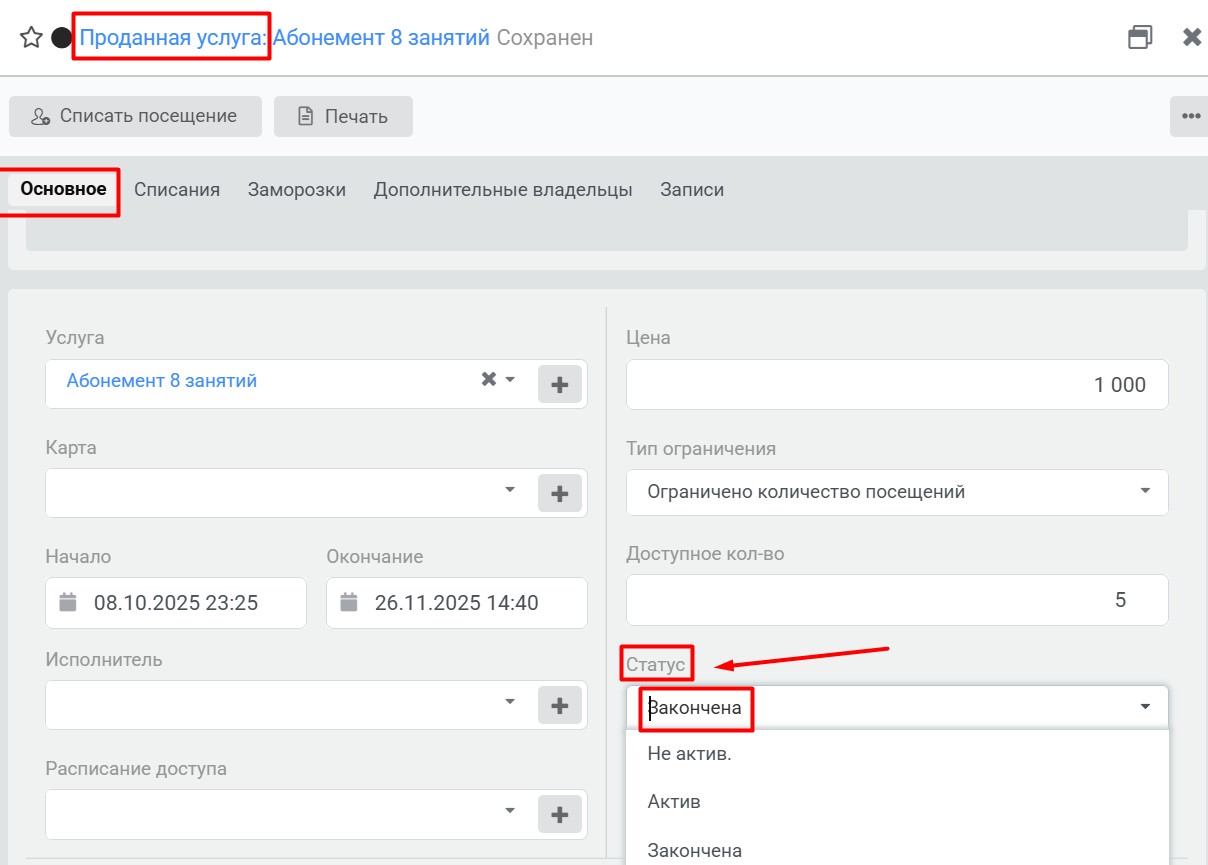
Task: Open Абонемент 8 занятий link in Услуга field
Action: tap(162, 381)
